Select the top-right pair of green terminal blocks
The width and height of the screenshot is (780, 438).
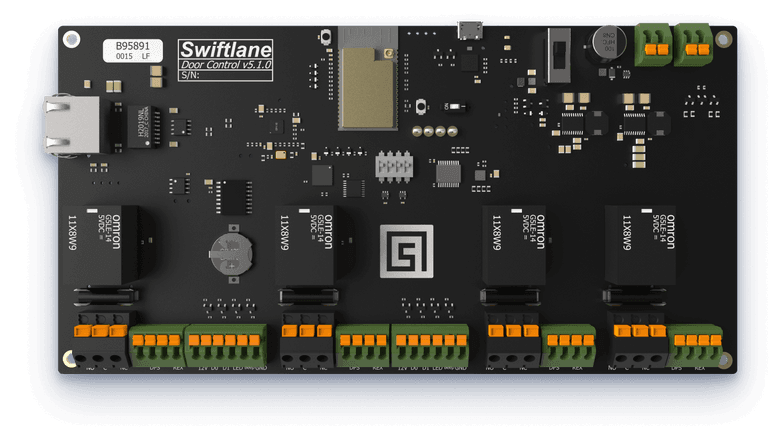point(676,42)
